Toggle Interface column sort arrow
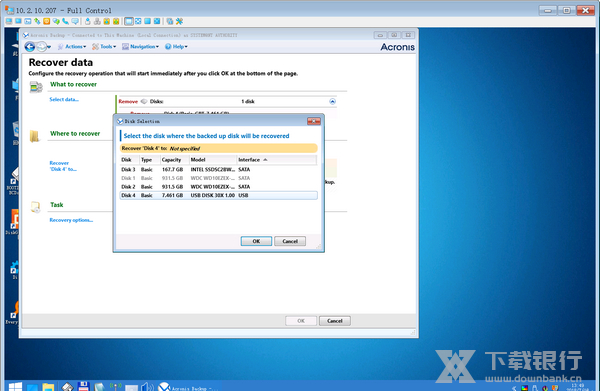Screen dimensions: 600x391 tap(265, 160)
